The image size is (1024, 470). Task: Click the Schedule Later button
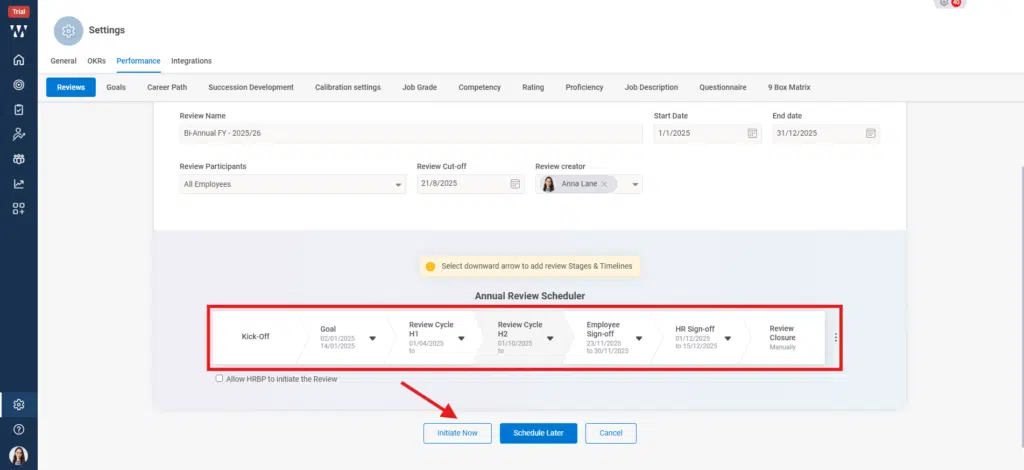[538, 433]
